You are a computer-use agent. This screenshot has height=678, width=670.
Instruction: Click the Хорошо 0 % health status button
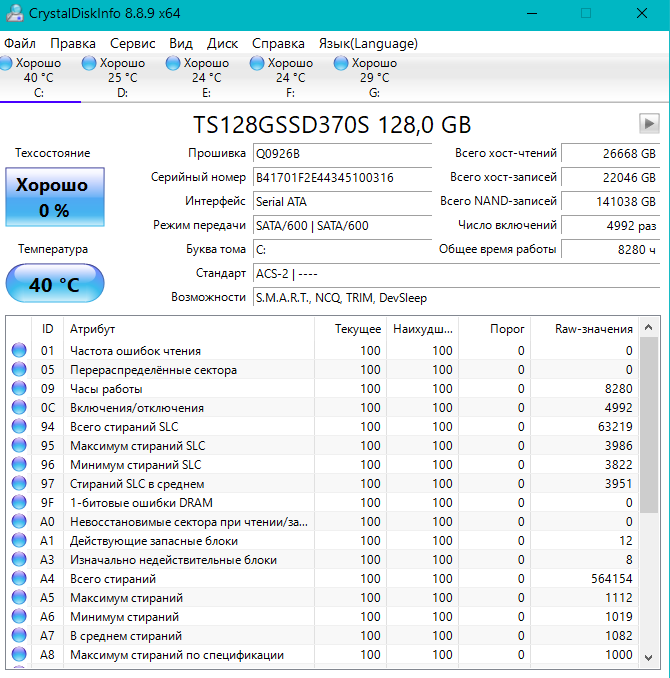[x=55, y=197]
